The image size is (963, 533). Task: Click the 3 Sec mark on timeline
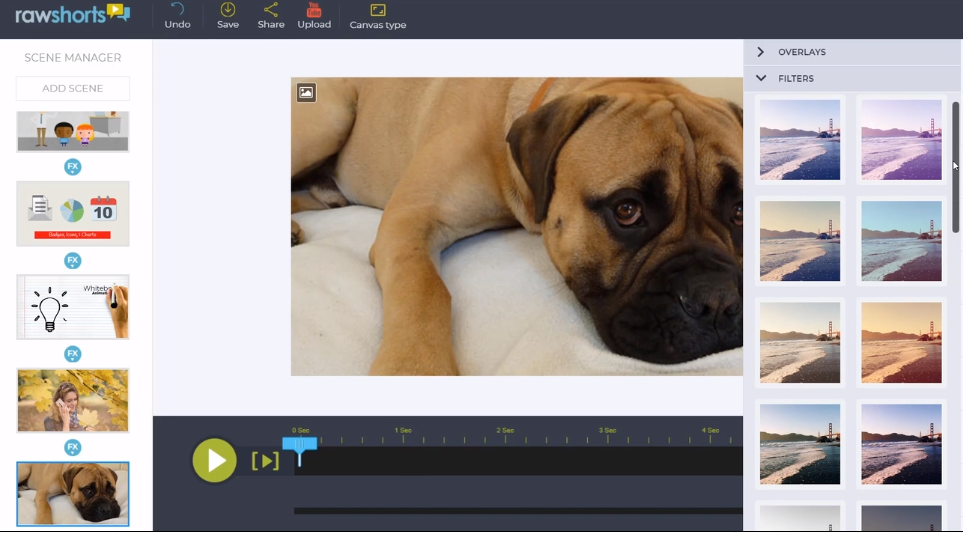click(607, 430)
